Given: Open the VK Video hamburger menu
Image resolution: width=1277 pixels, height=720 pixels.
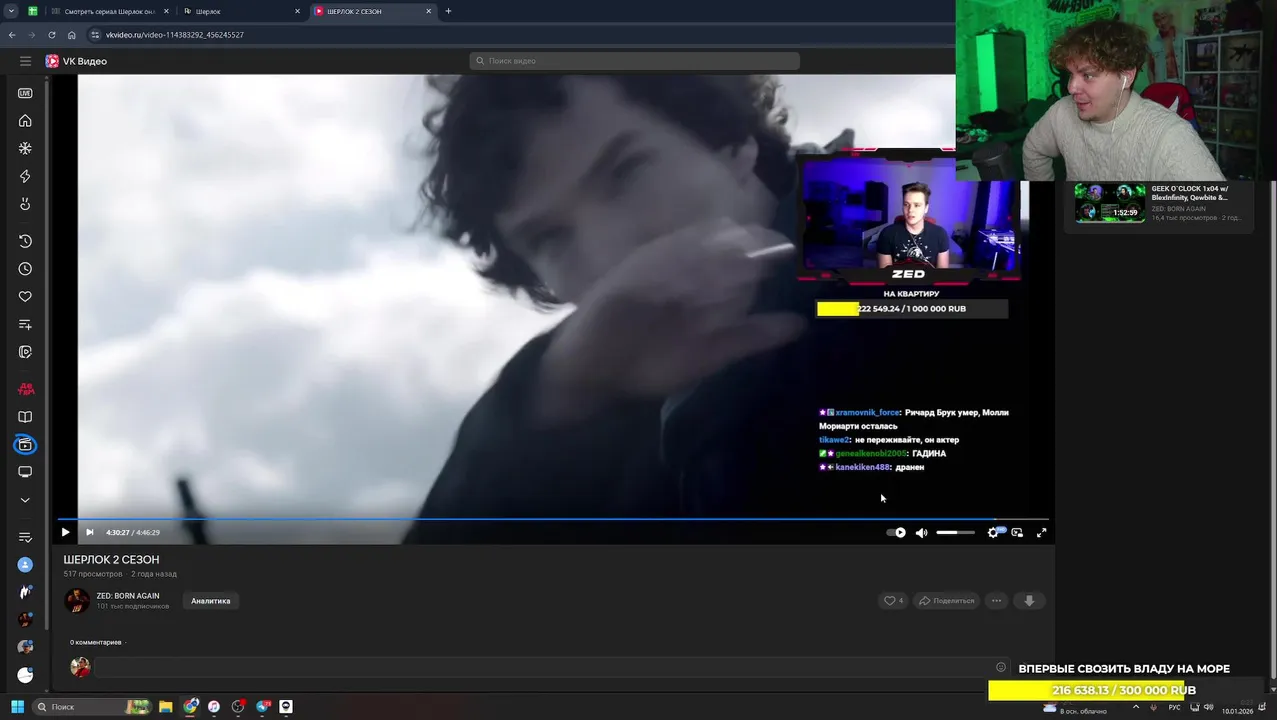Looking at the screenshot, I should tap(25, 61).
